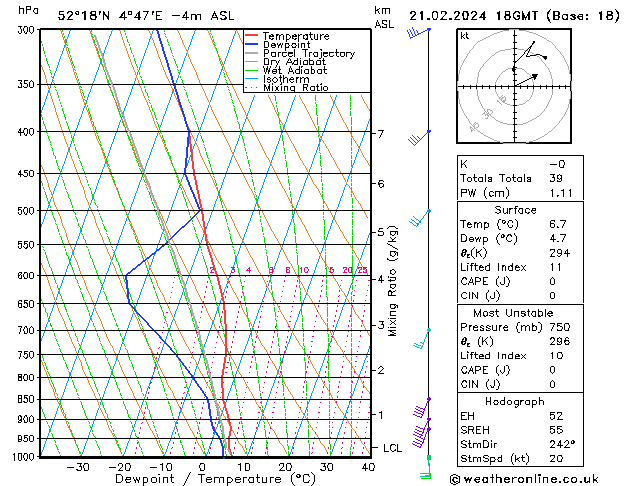
Task: Click the surface Dewp value 4.7
Action: [558, 238]
